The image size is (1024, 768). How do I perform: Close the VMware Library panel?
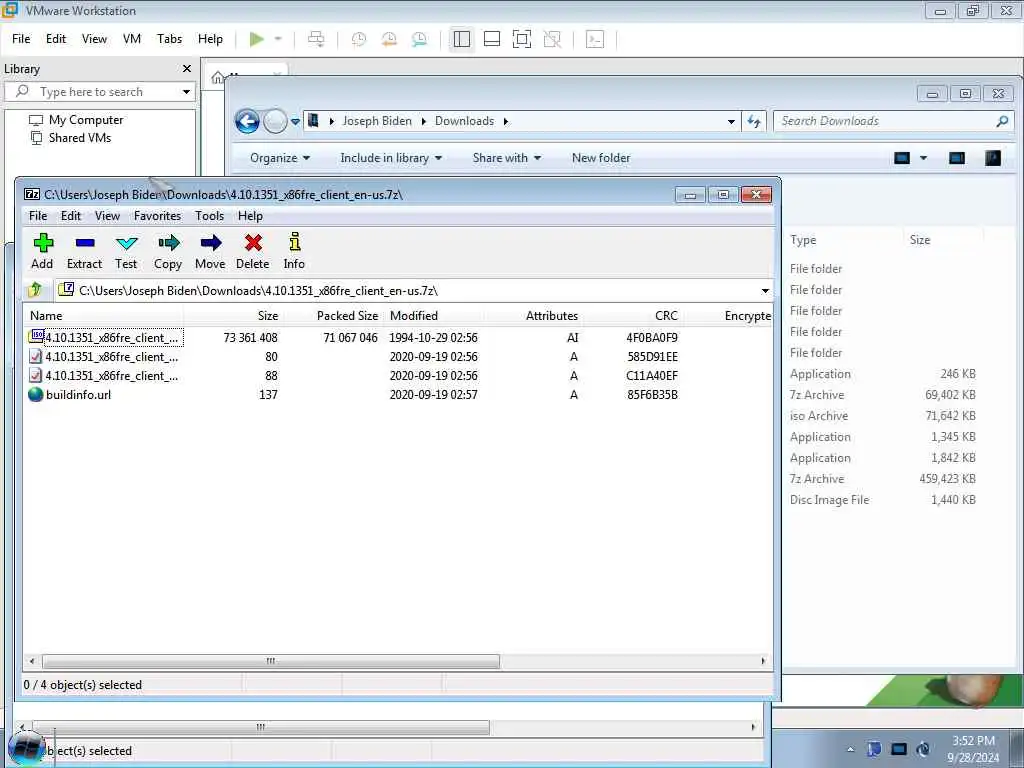pyautogui.click(x=187, y=69)
